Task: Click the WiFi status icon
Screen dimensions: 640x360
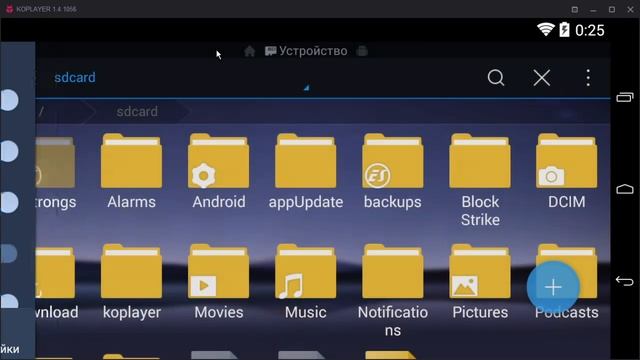Action: tap(545, 30)
